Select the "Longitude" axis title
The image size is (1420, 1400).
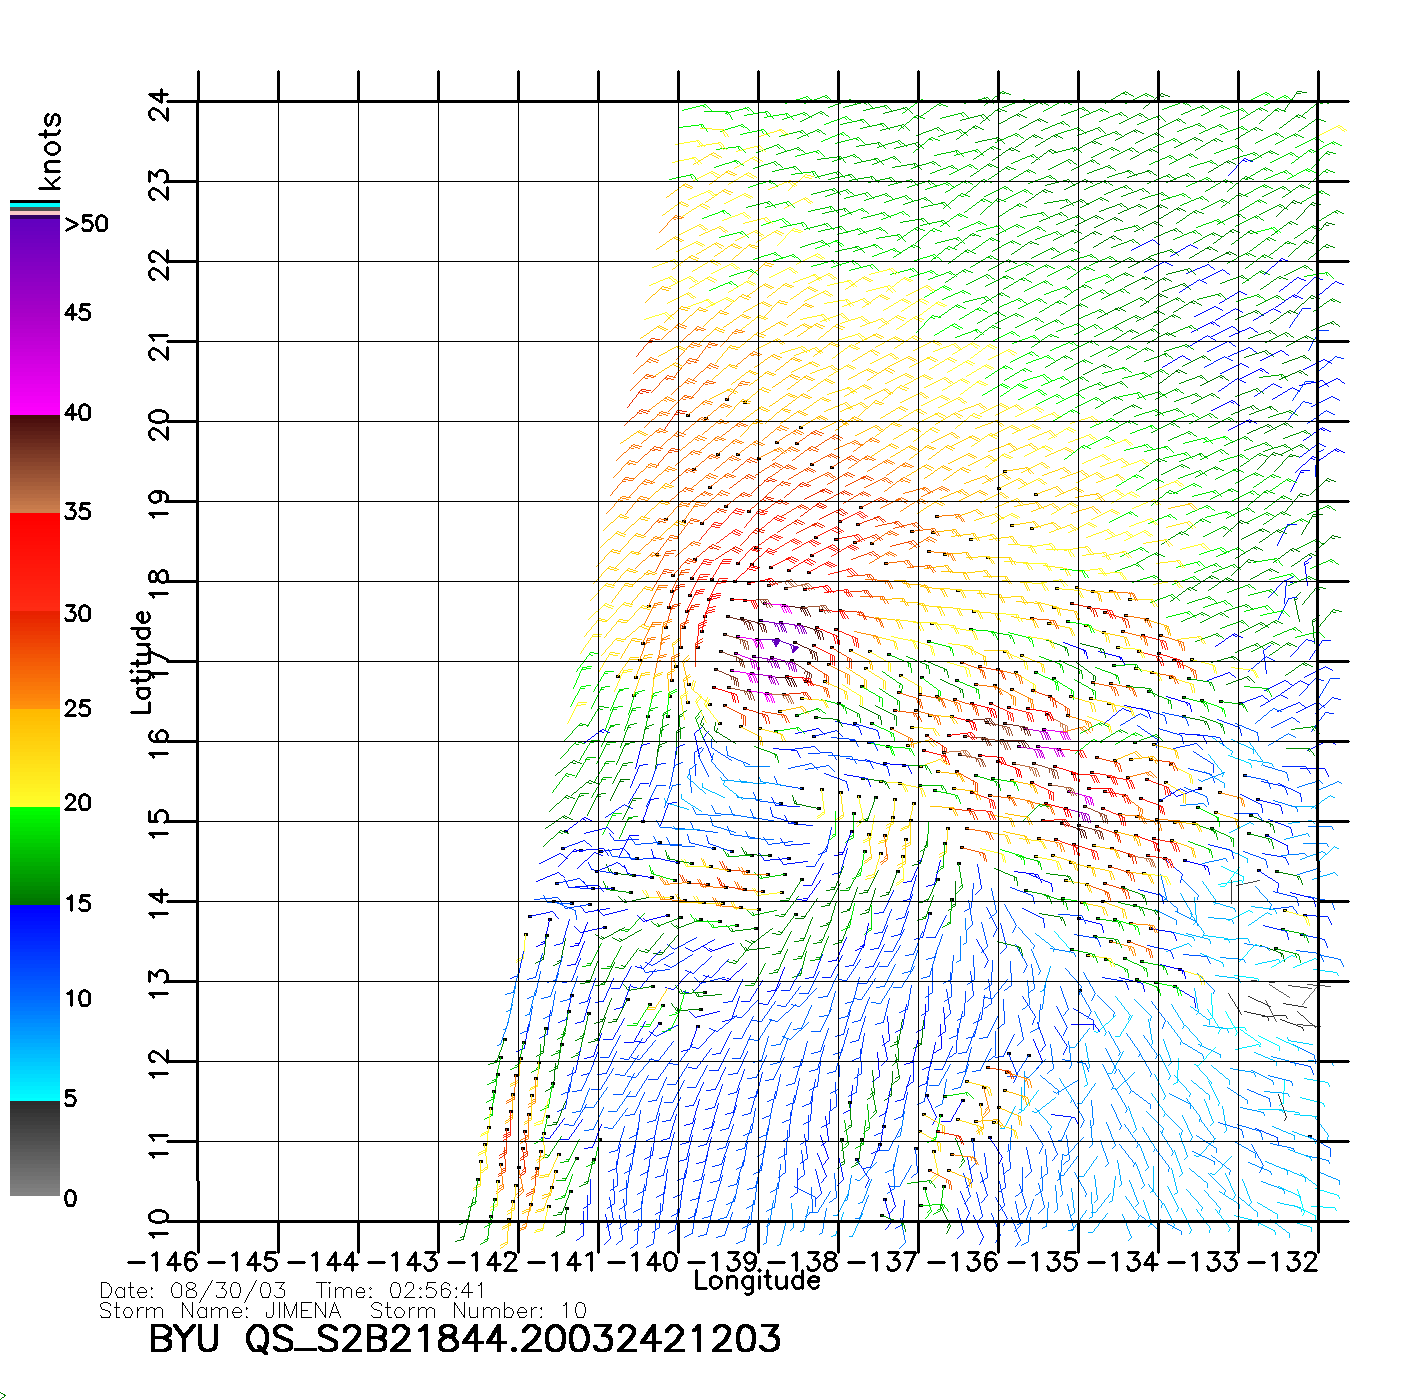tap(757, 1281)
